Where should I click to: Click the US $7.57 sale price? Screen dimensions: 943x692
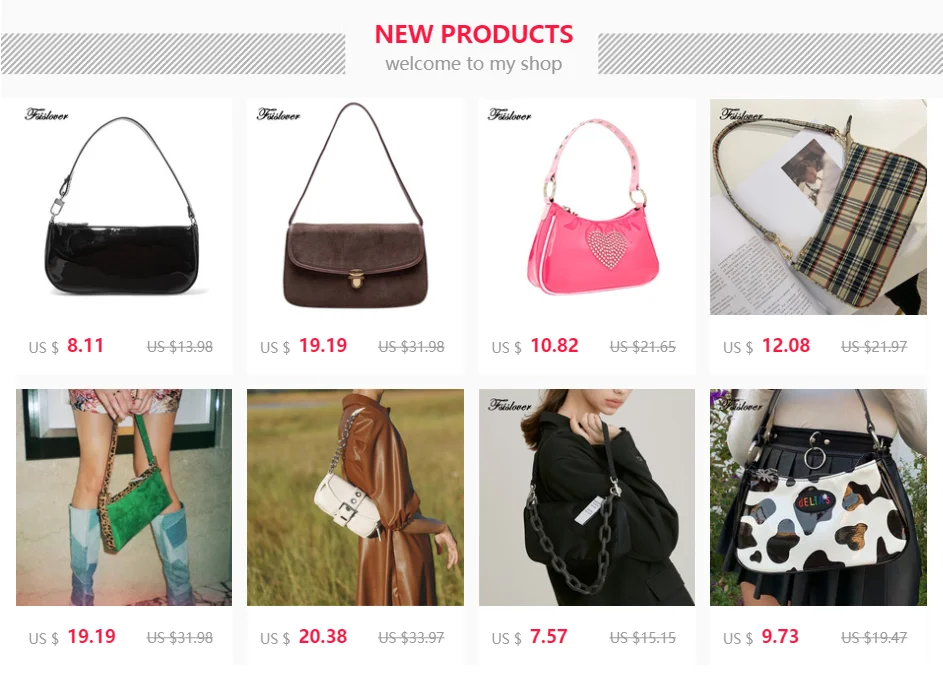530,637
